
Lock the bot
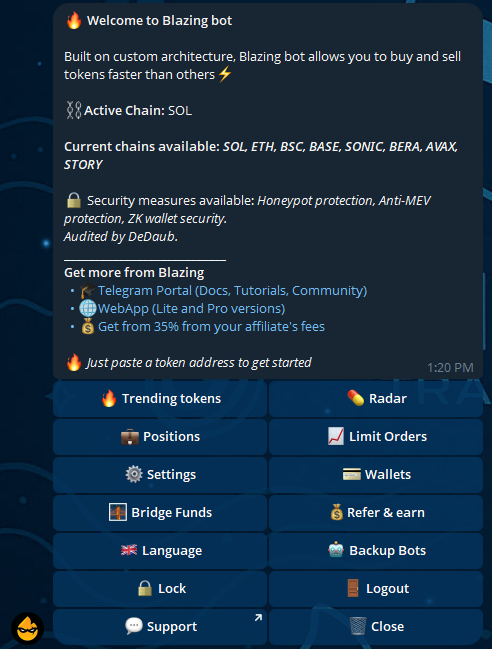[160, 589]
